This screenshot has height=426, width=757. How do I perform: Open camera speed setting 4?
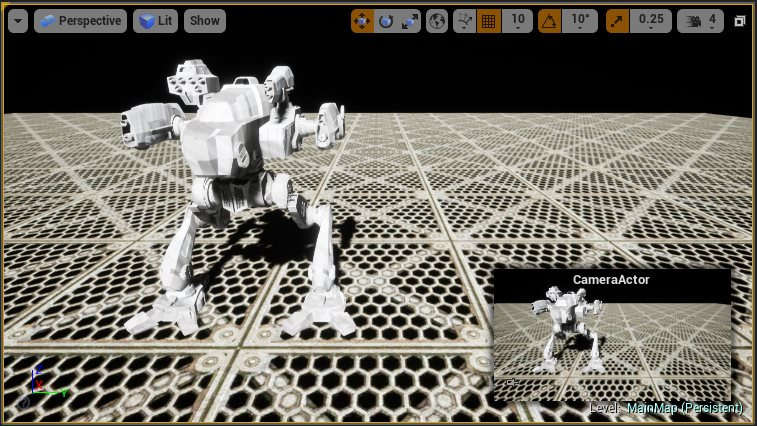click(701, 21)
